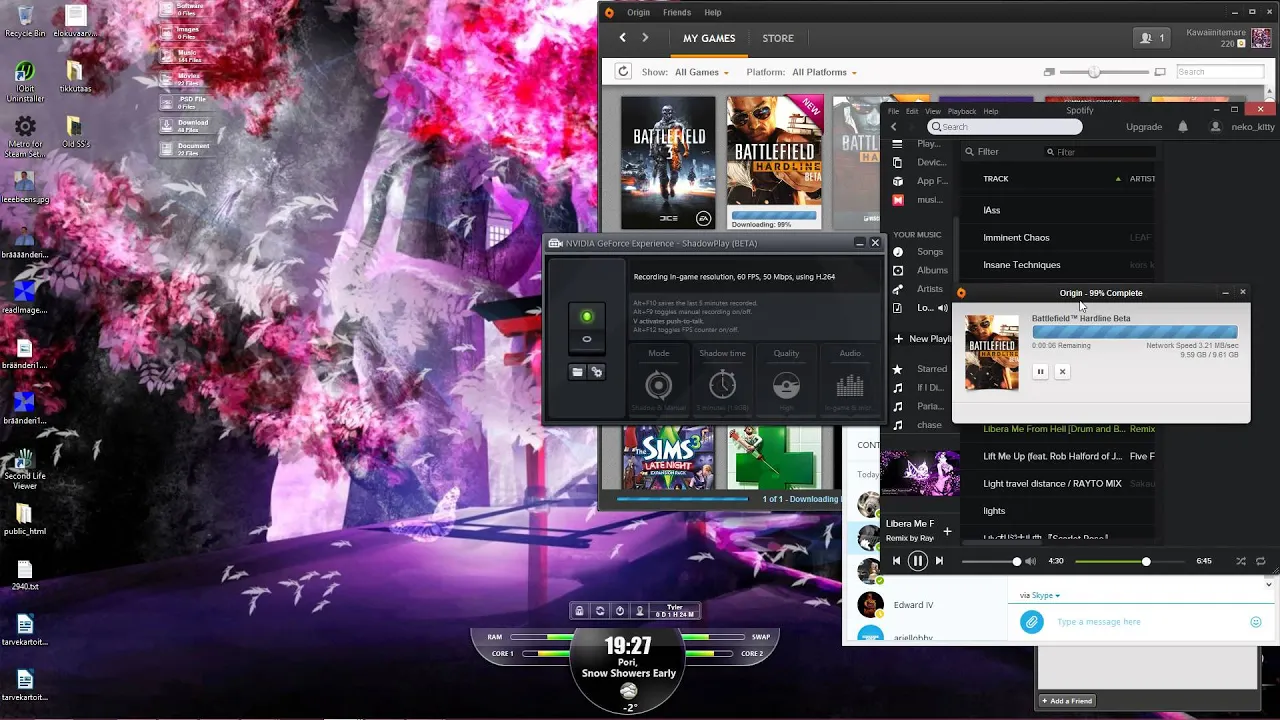Open Edward IV Skype contact
The height and width of the screenshot is (720, 1280).
[x=913, y=605]
